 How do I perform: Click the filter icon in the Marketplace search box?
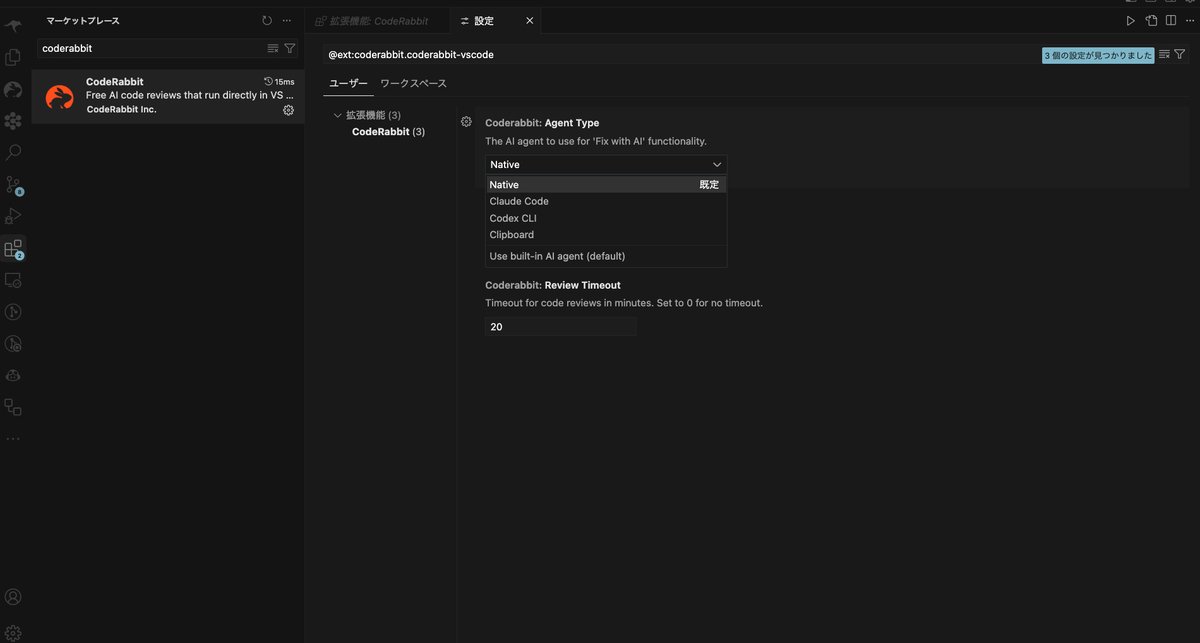[289, 47]
